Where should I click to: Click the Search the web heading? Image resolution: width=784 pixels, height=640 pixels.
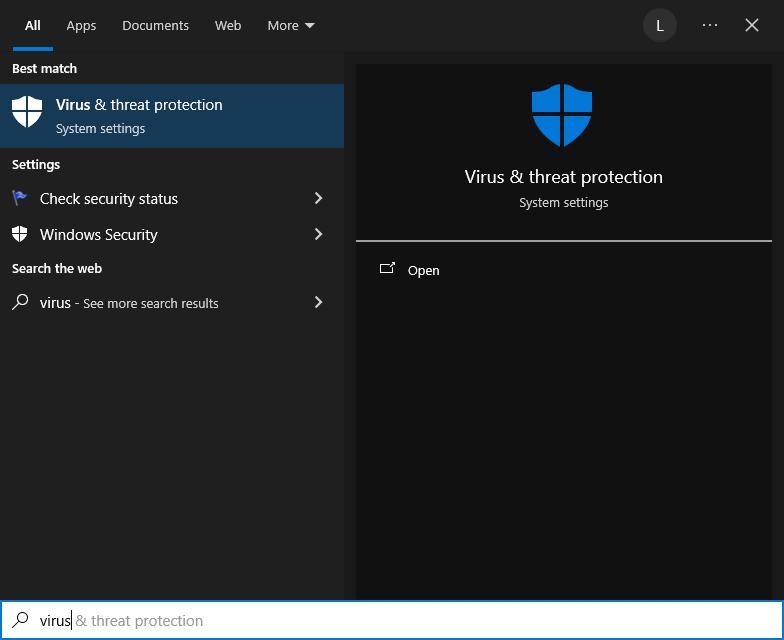click(57, 268)
